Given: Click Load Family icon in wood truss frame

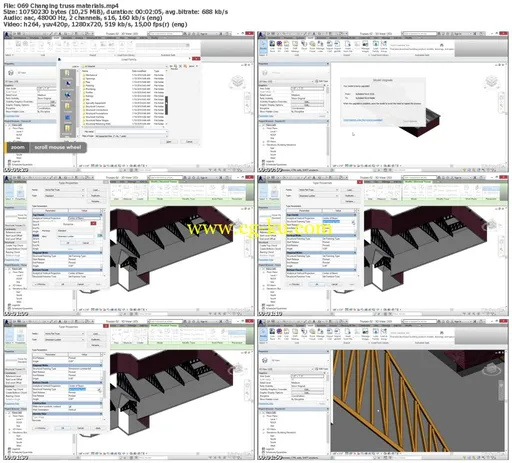Looking at the screenshot, I should point(376,334).
